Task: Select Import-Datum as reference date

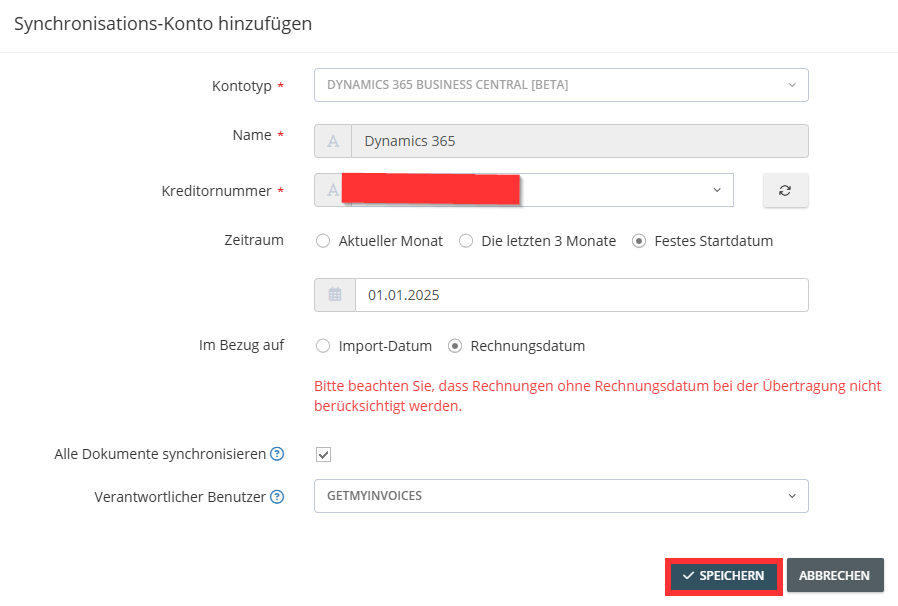Action: click(x=323, y=346)
